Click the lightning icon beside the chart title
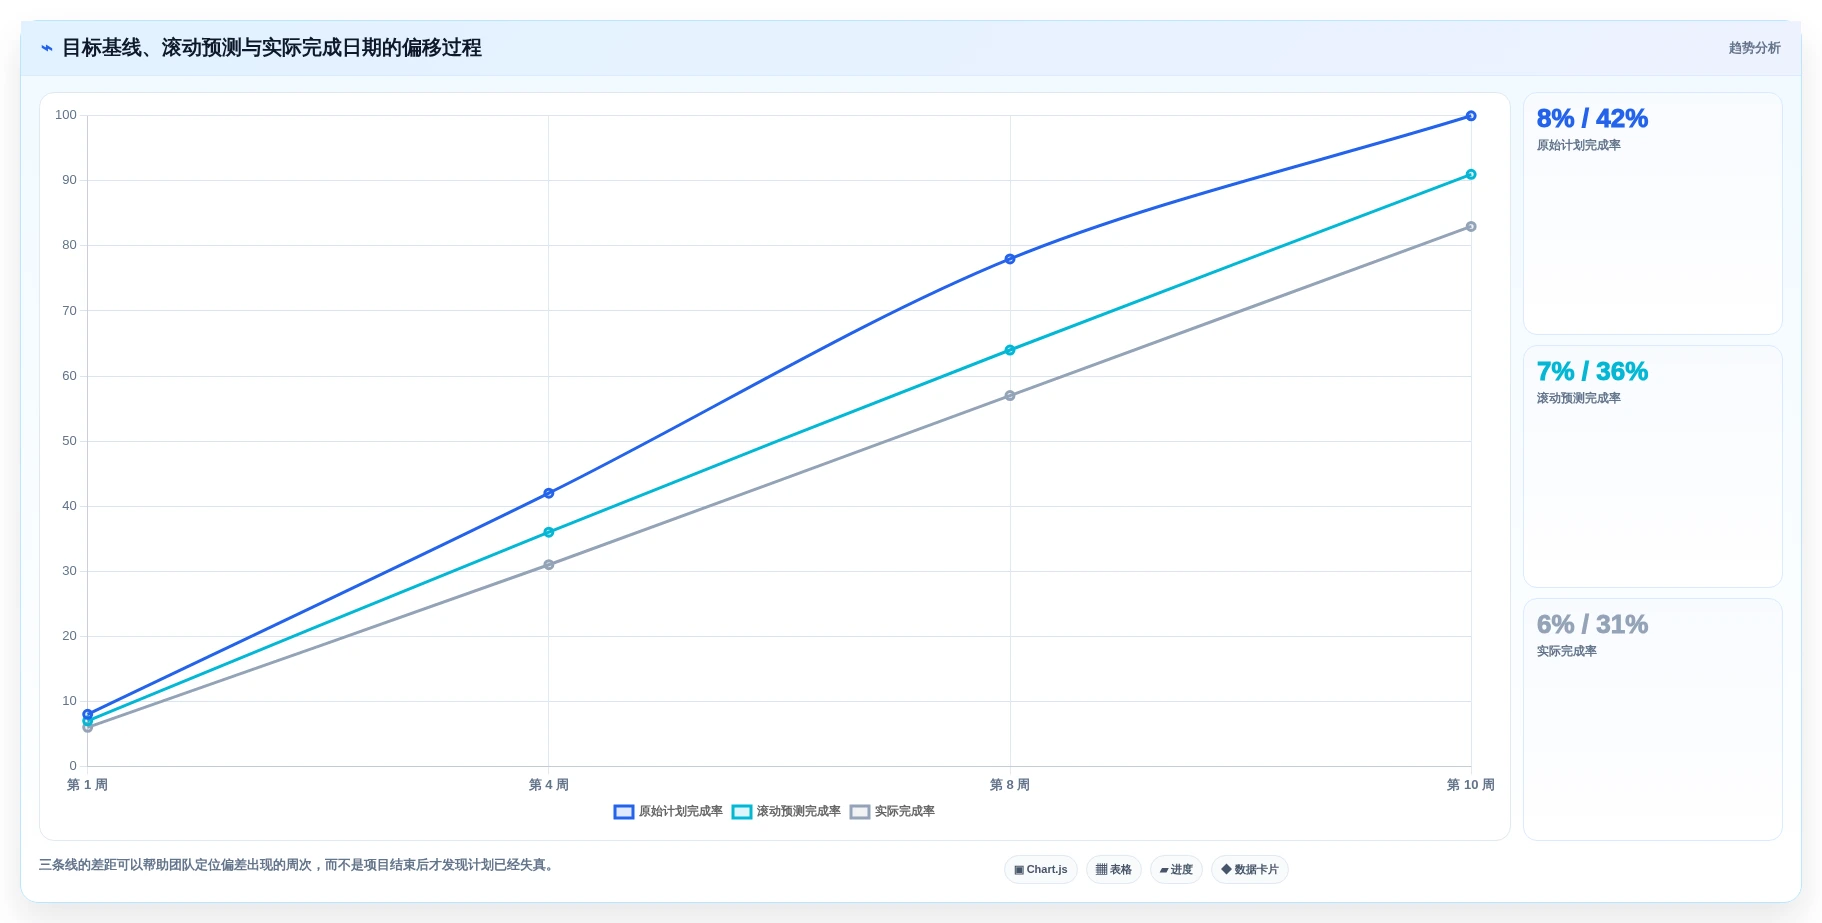Viewport: 1822px width, 923px height. coord(46,48)
